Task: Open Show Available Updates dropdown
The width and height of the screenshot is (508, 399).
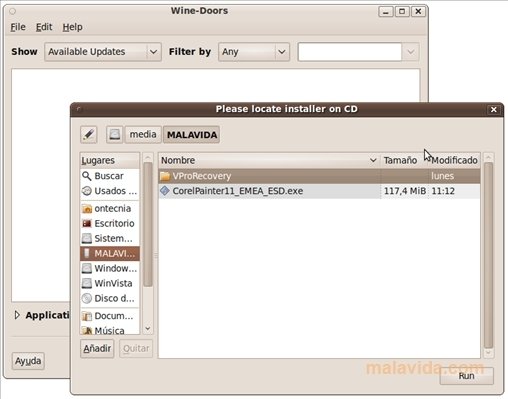Action: [x=103, y=52]
